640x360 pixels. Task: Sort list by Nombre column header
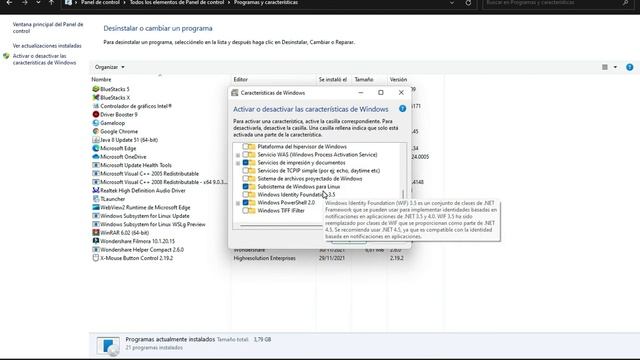161,80
